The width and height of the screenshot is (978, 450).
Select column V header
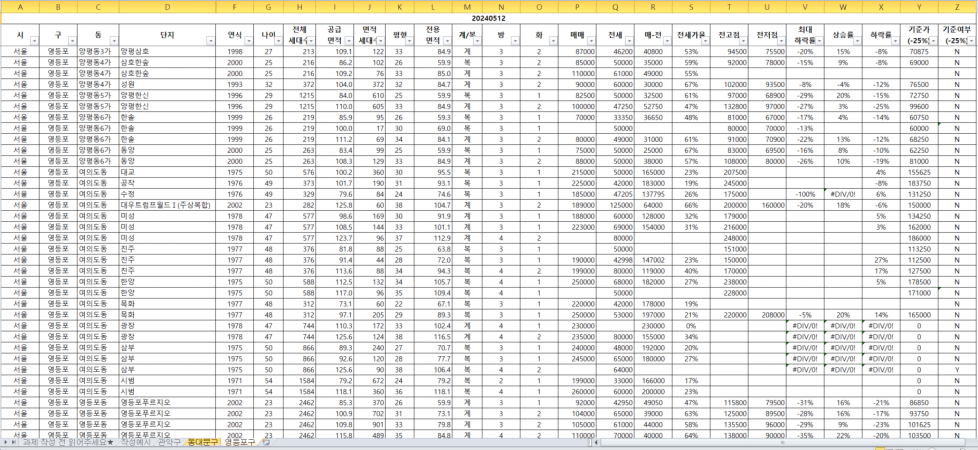pos(803,7)
